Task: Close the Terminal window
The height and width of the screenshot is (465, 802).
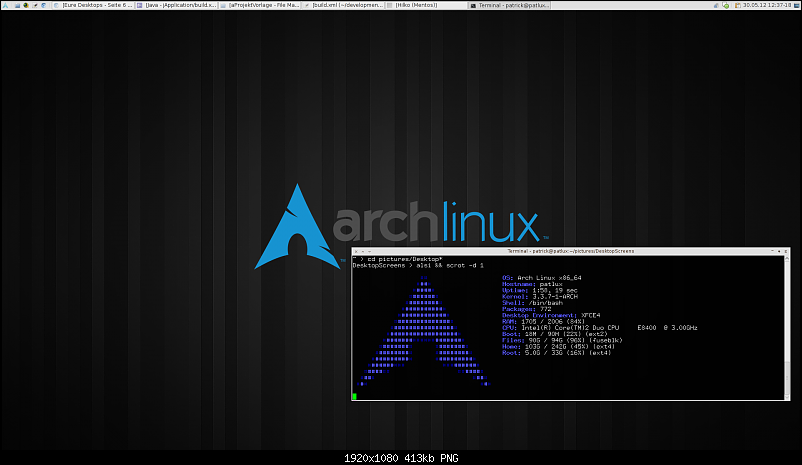Action: point(356,251)
